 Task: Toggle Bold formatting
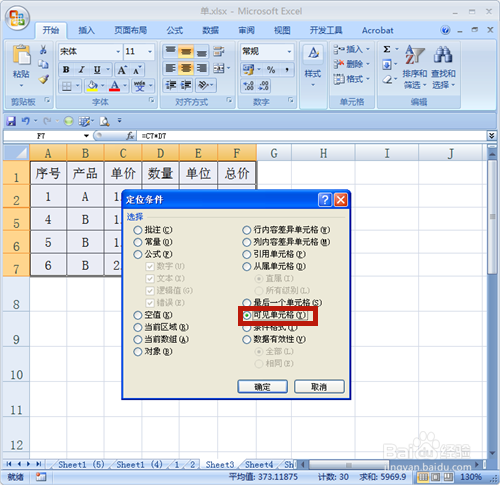[x=66, y=70]
